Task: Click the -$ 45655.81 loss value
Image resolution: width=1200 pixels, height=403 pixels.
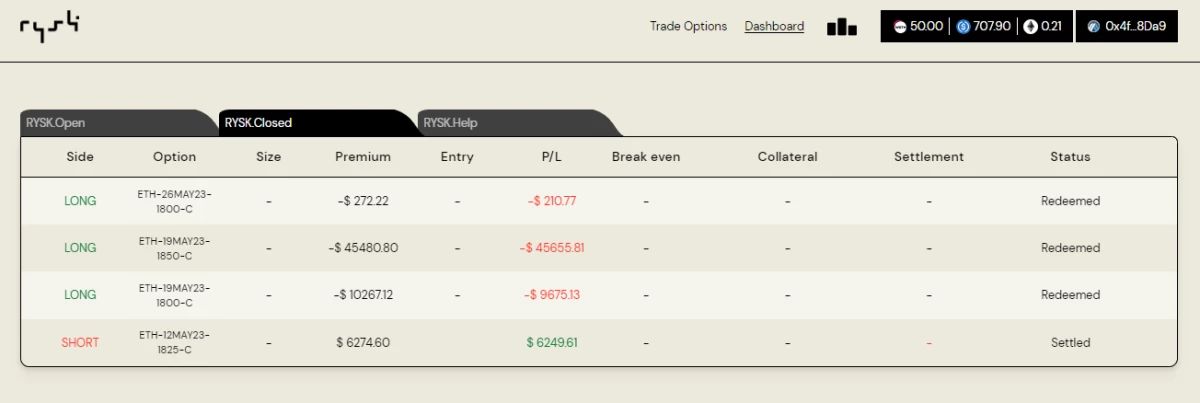Action: click(x=552, y=248)
